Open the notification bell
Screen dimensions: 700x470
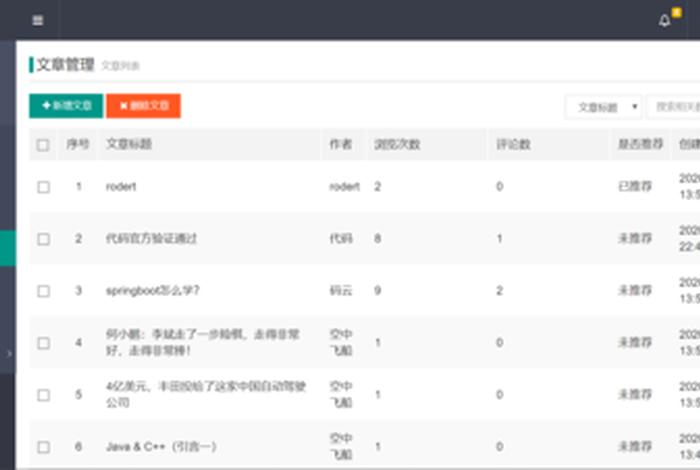click(665, 21)
